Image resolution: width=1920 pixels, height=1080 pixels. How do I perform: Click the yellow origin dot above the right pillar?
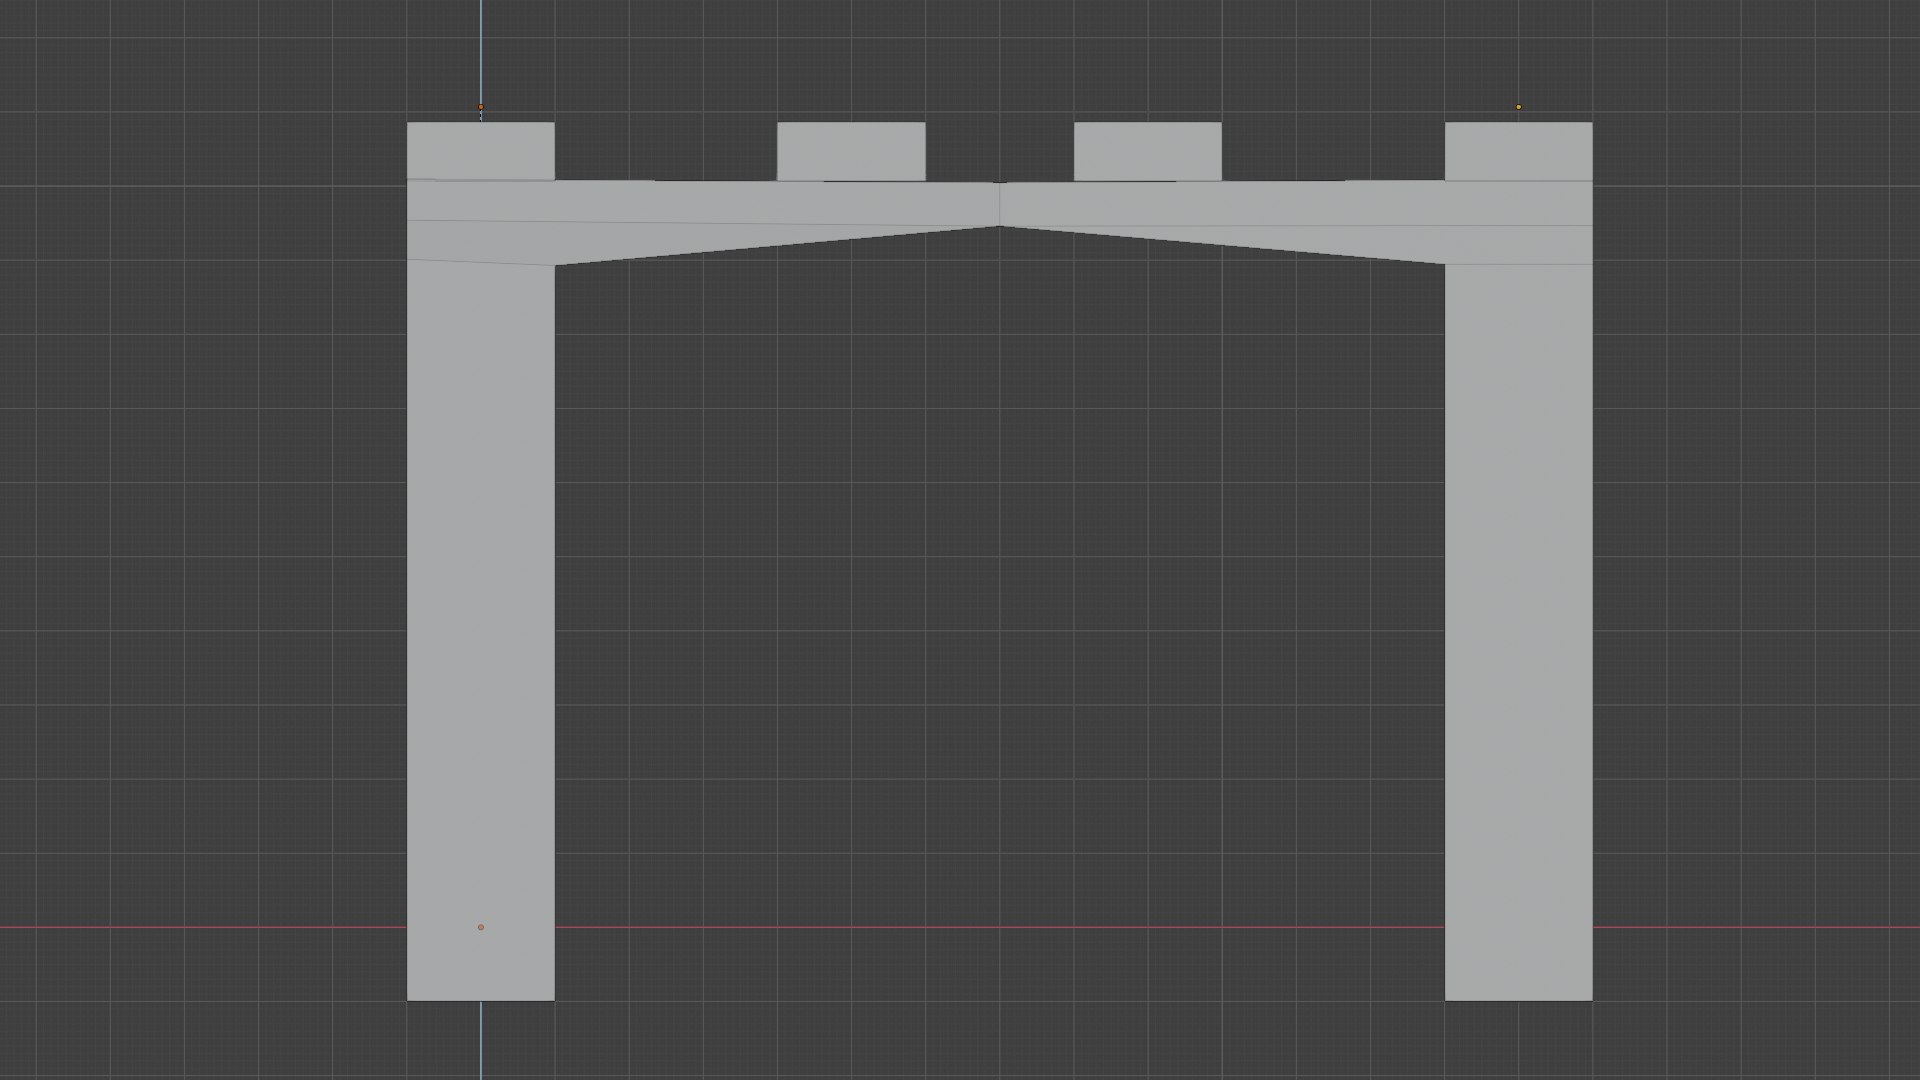(1518, 107)
